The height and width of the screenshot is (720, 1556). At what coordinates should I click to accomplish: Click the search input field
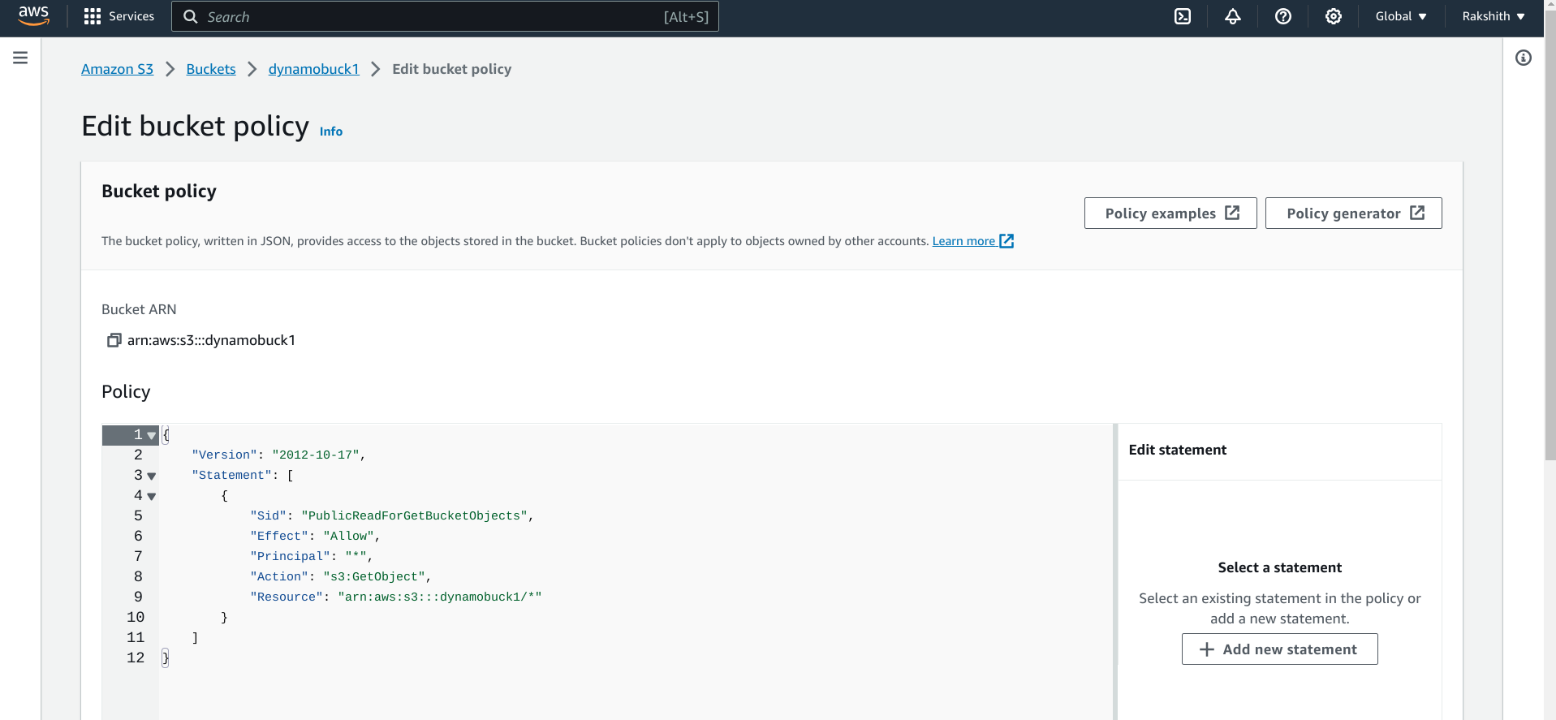(x=445, y=17)
